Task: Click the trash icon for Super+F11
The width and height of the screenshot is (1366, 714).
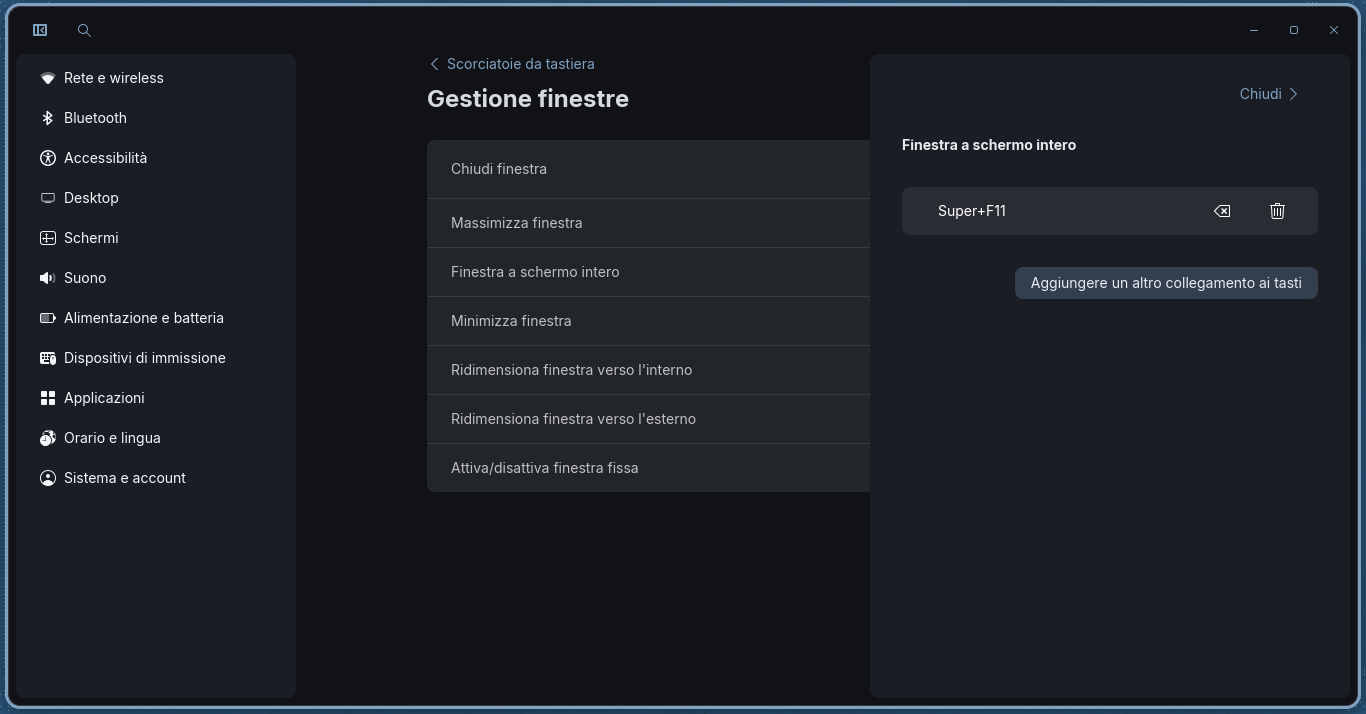Action: pyautogui.click(x=1277, y=211)
